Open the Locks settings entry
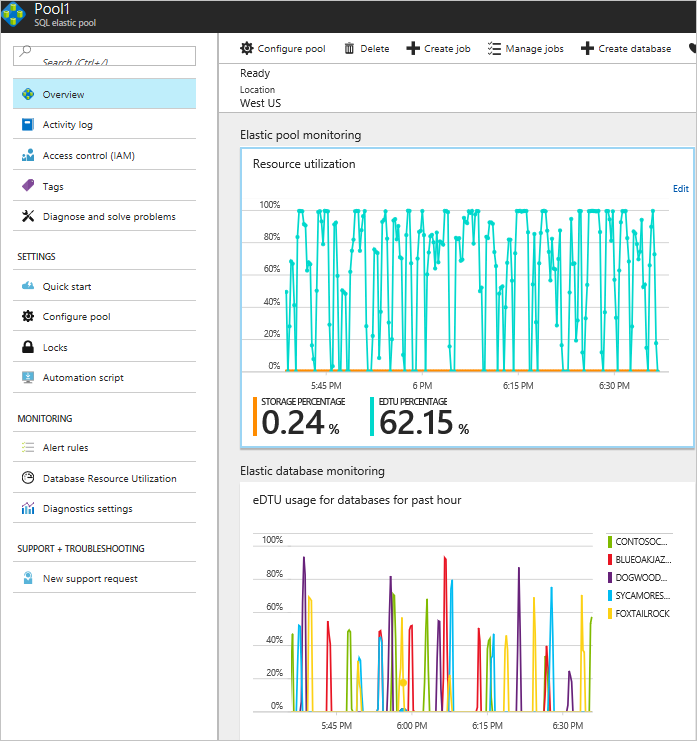The width and height of the screenshot is (697, 741). [104, 347]
